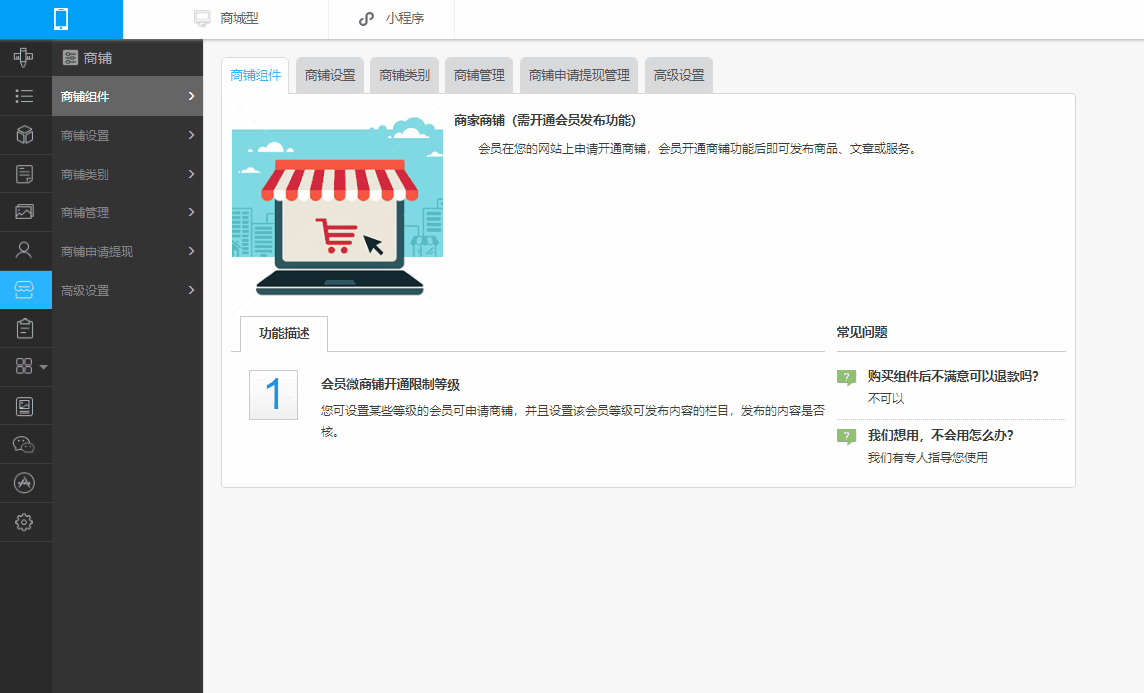Click the 会员微商铺开通限制等级 feature title

[x=390, y=384]
